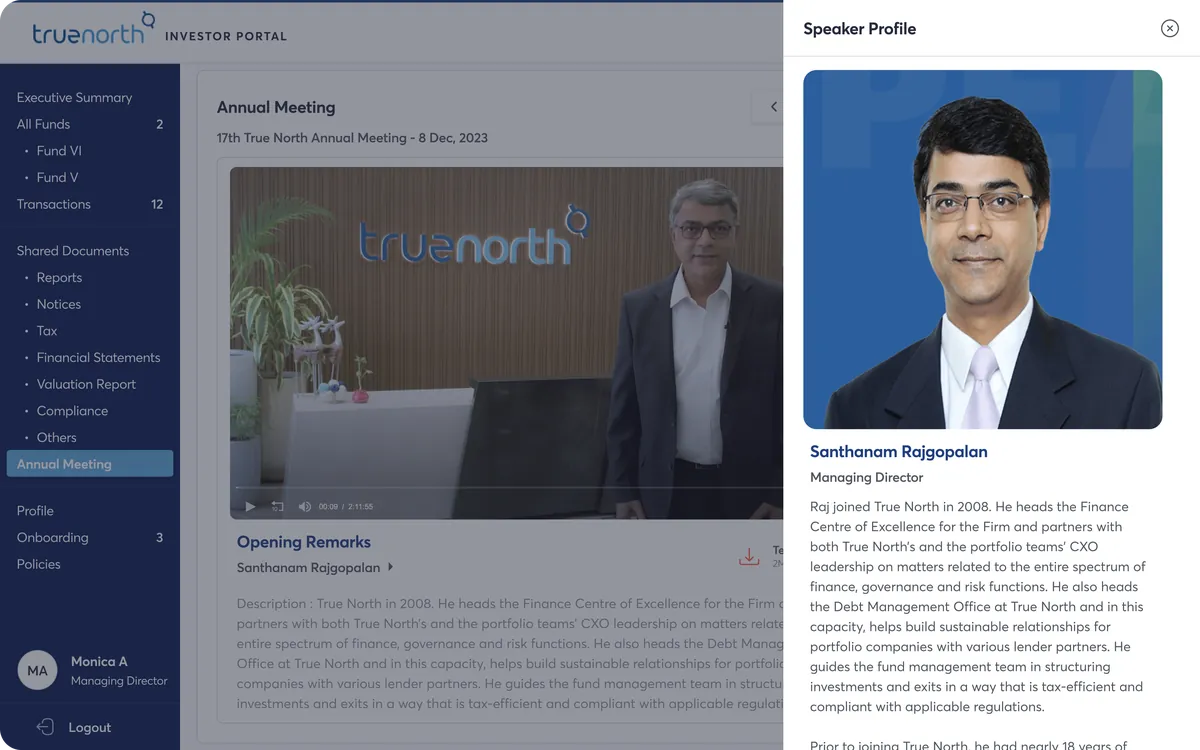Open Financial Statements
Image resolution: width=1200 pixels, height=750 pixels.
(x=98, y=357)
